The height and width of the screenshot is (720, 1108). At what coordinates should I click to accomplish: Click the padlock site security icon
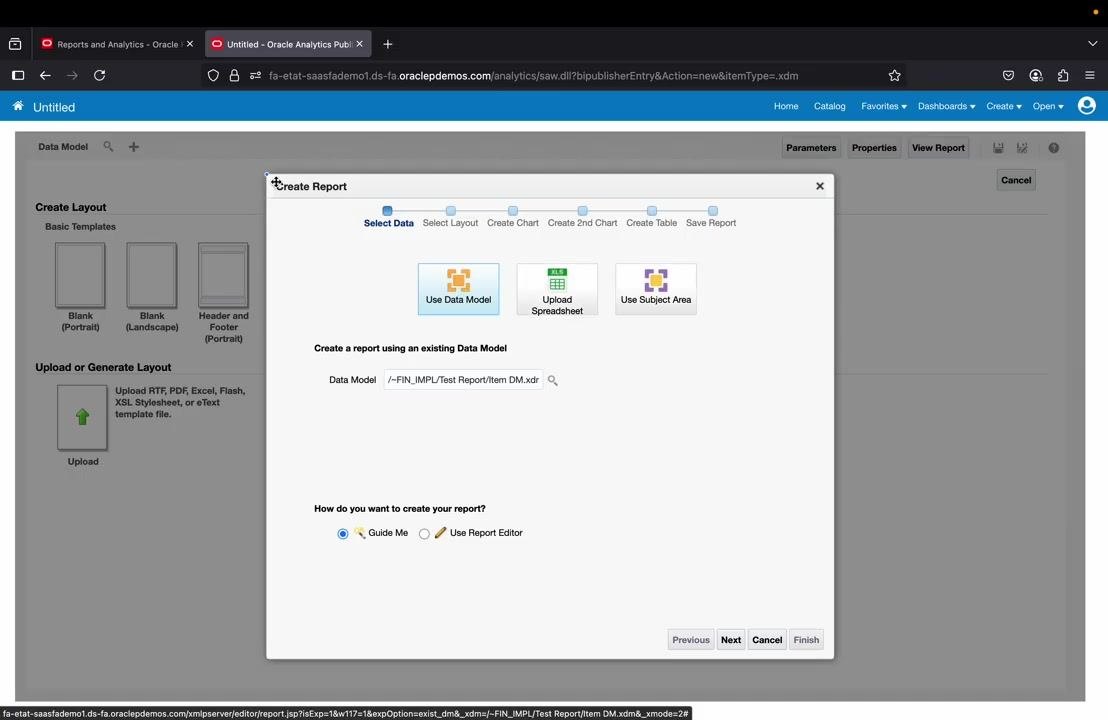click(234, 76)
